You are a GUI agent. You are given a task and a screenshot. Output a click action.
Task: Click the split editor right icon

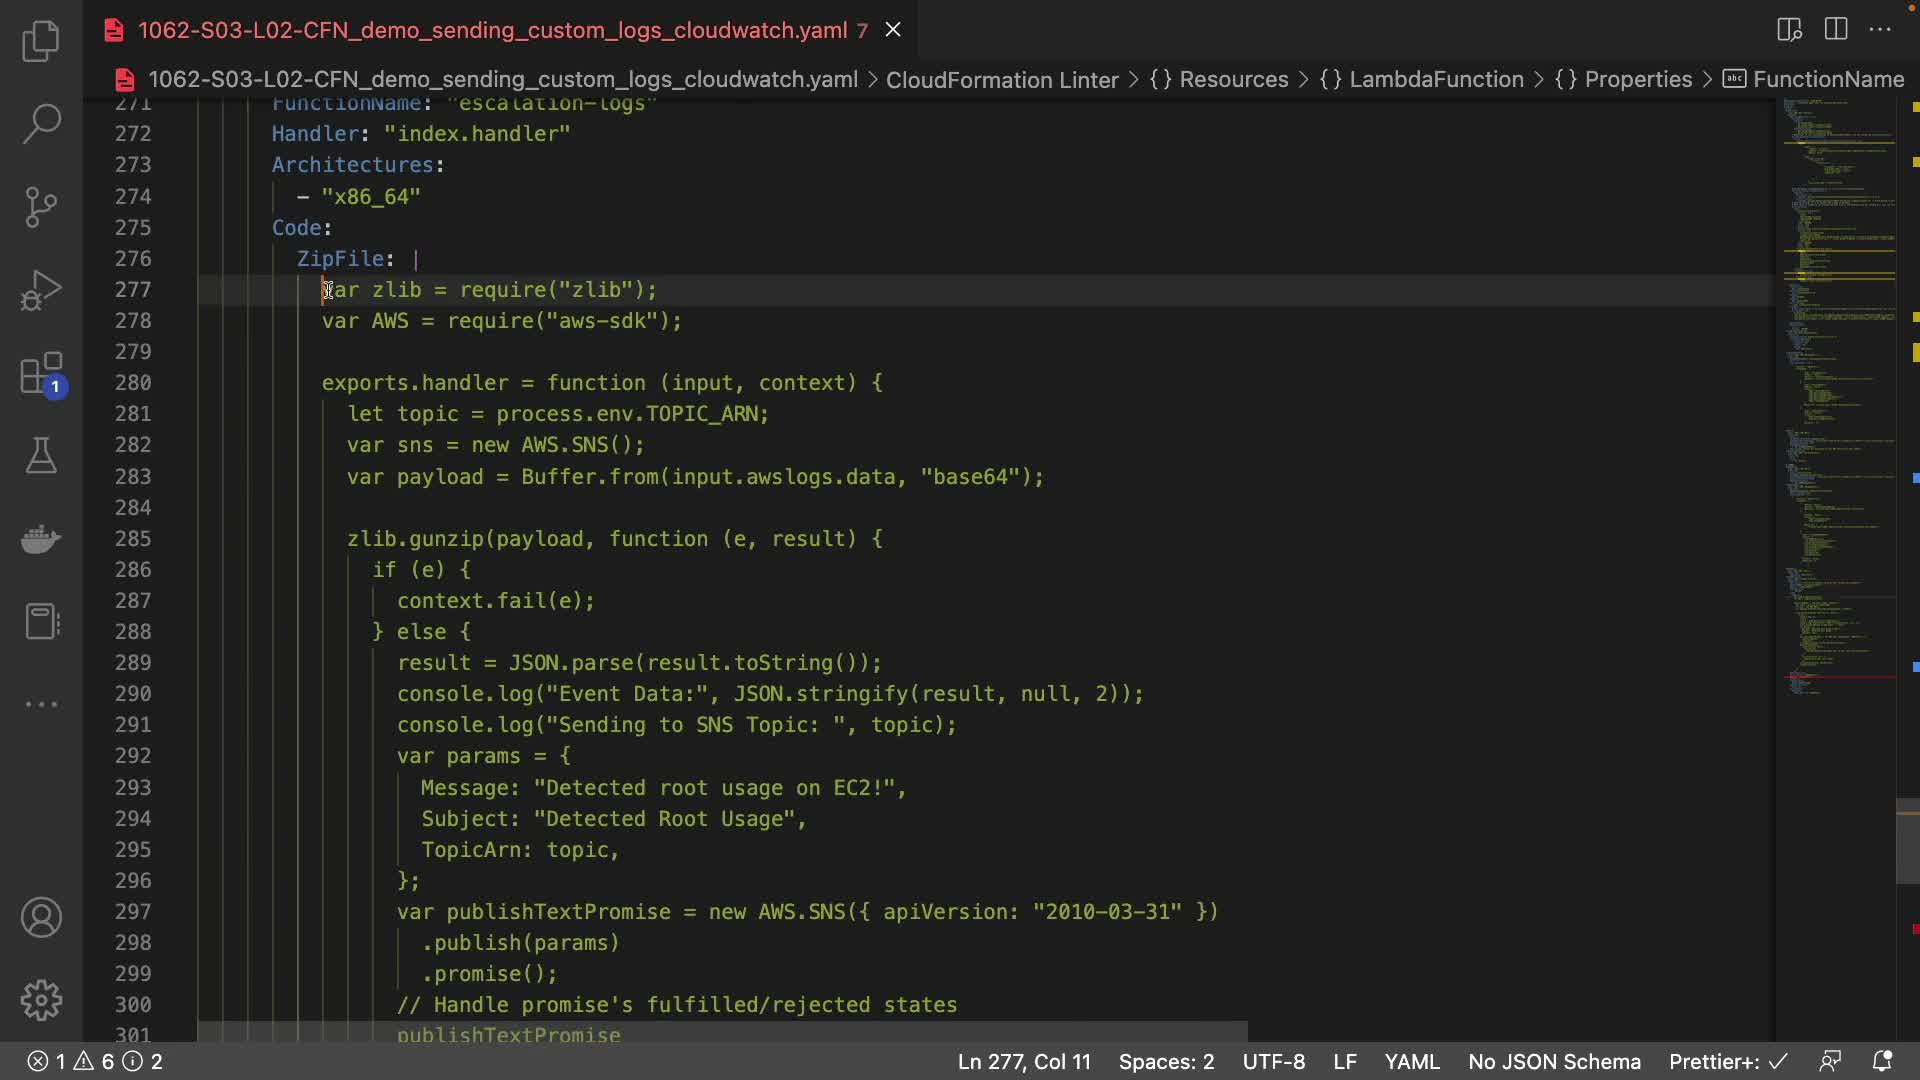[x=1836, y=29]
